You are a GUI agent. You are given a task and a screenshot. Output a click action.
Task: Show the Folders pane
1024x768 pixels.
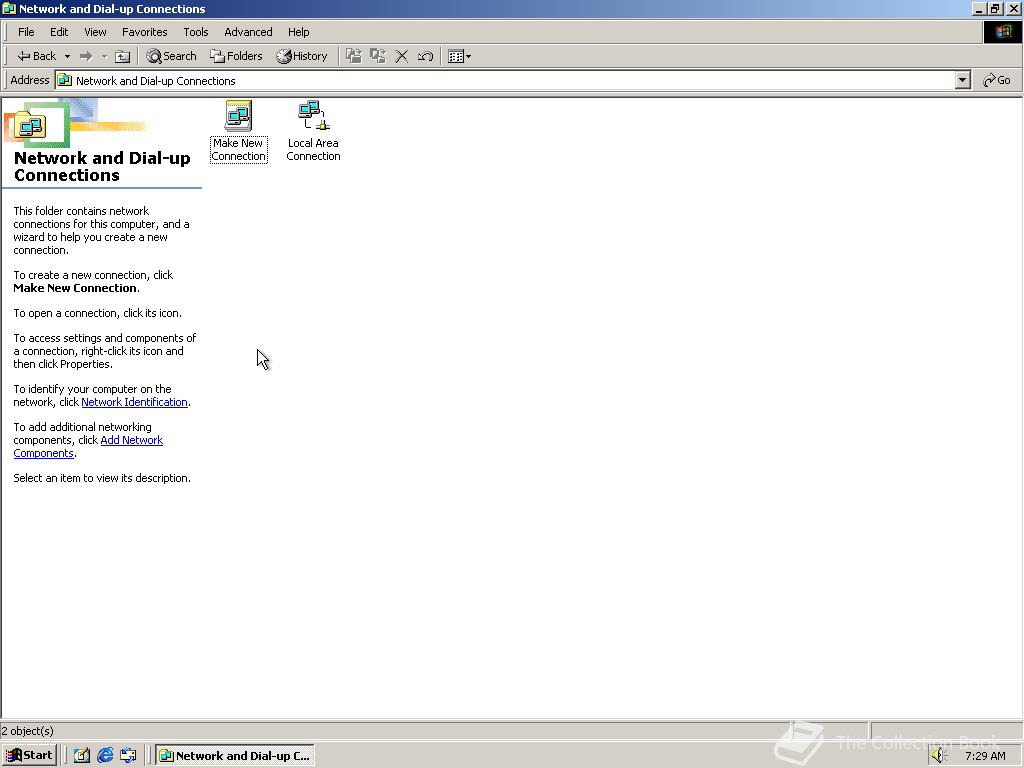click(x=236, y=56)
